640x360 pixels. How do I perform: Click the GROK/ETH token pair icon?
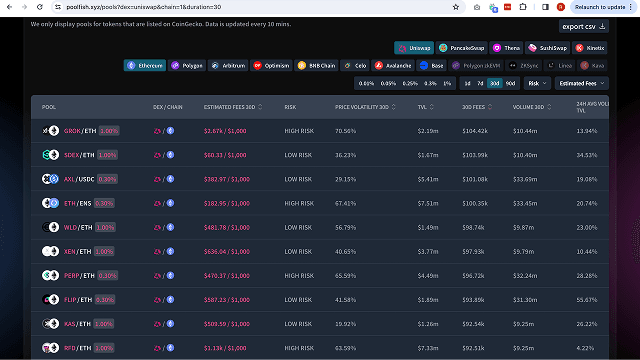pyautogui.click(x=51, y=131)
